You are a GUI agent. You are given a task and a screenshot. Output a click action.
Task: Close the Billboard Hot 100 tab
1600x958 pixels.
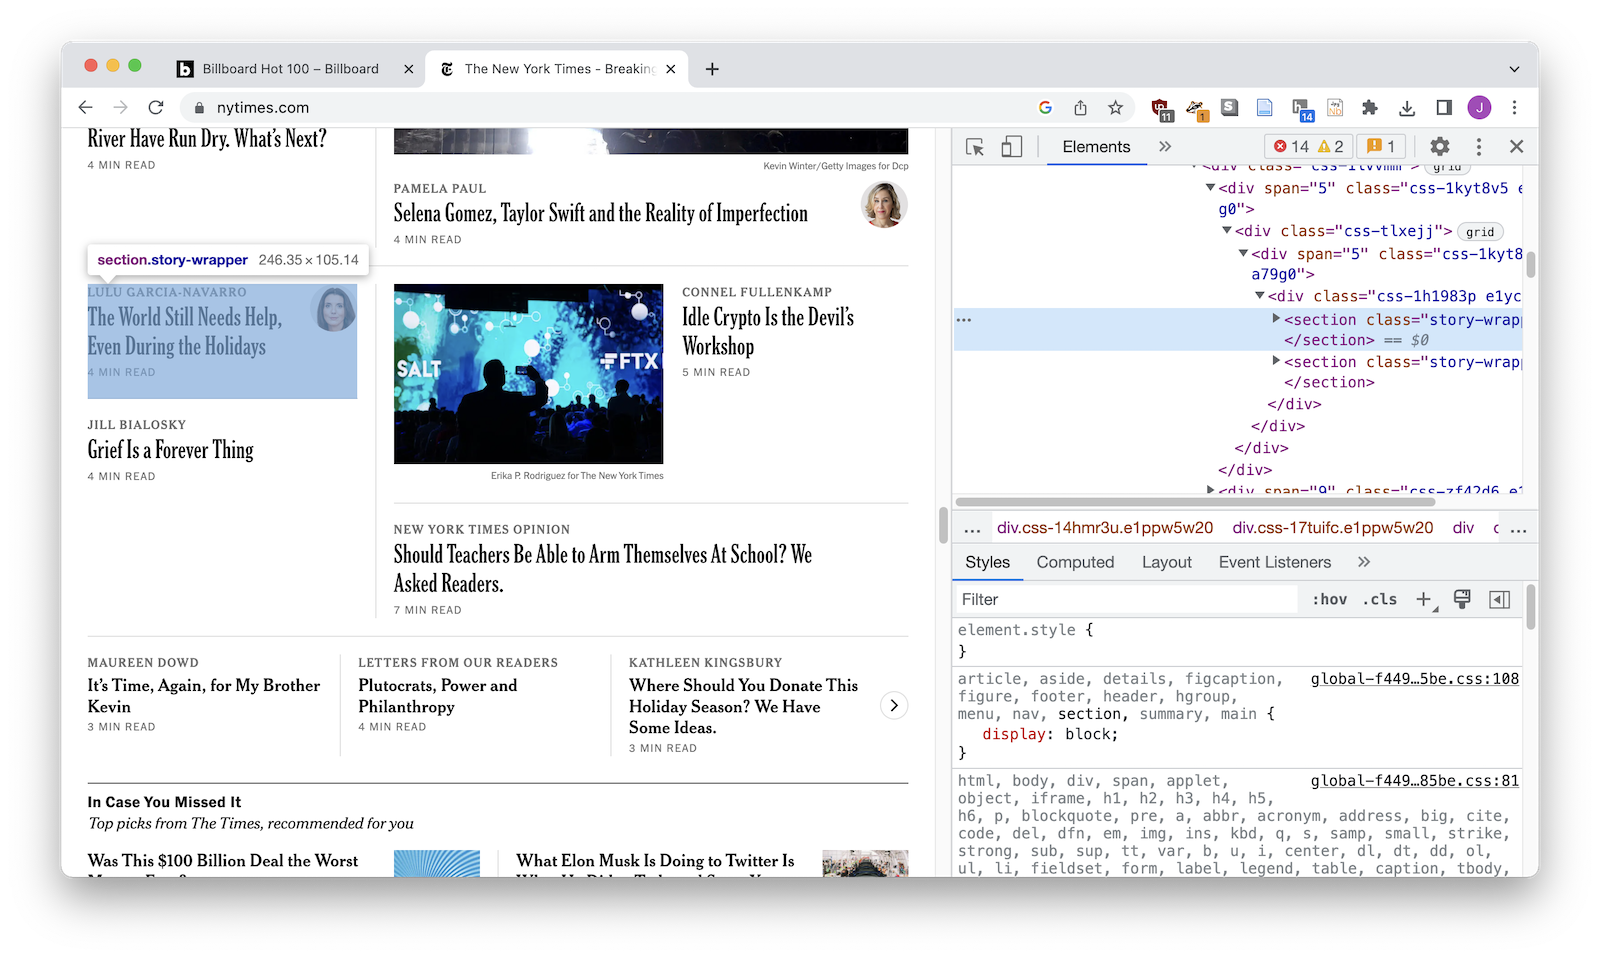point(408,69)
